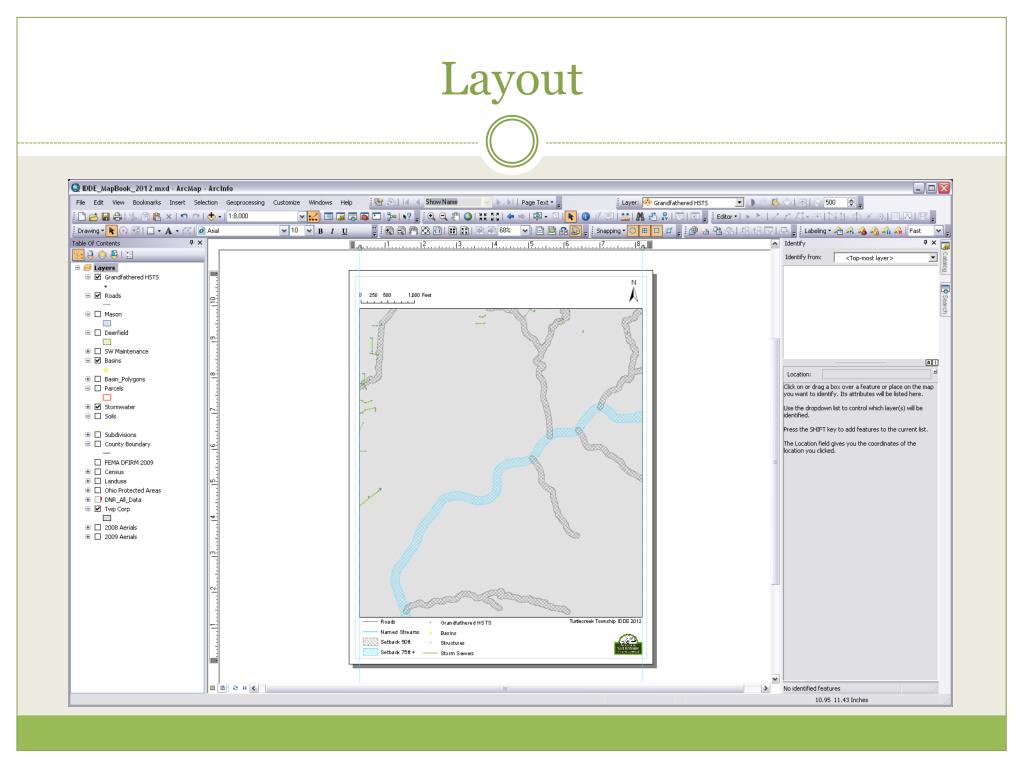
Task: Select the Zoom Out magnifier tool
Action: (x=443, y=217)
